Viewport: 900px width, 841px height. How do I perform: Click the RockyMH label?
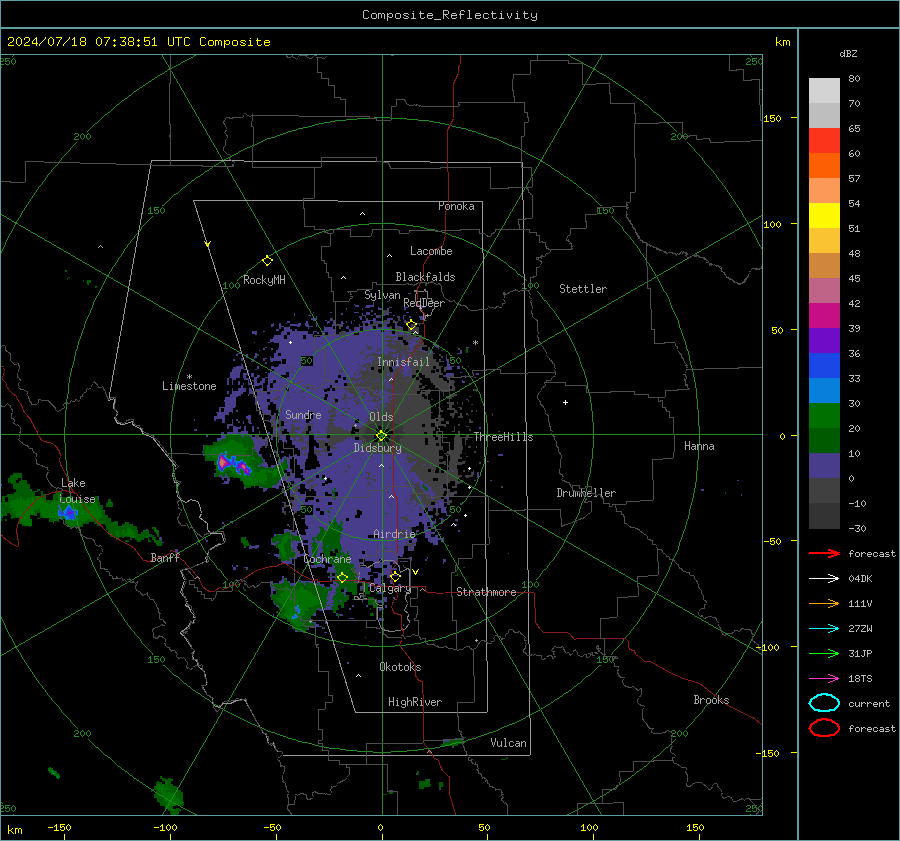[x=264, y=280]
